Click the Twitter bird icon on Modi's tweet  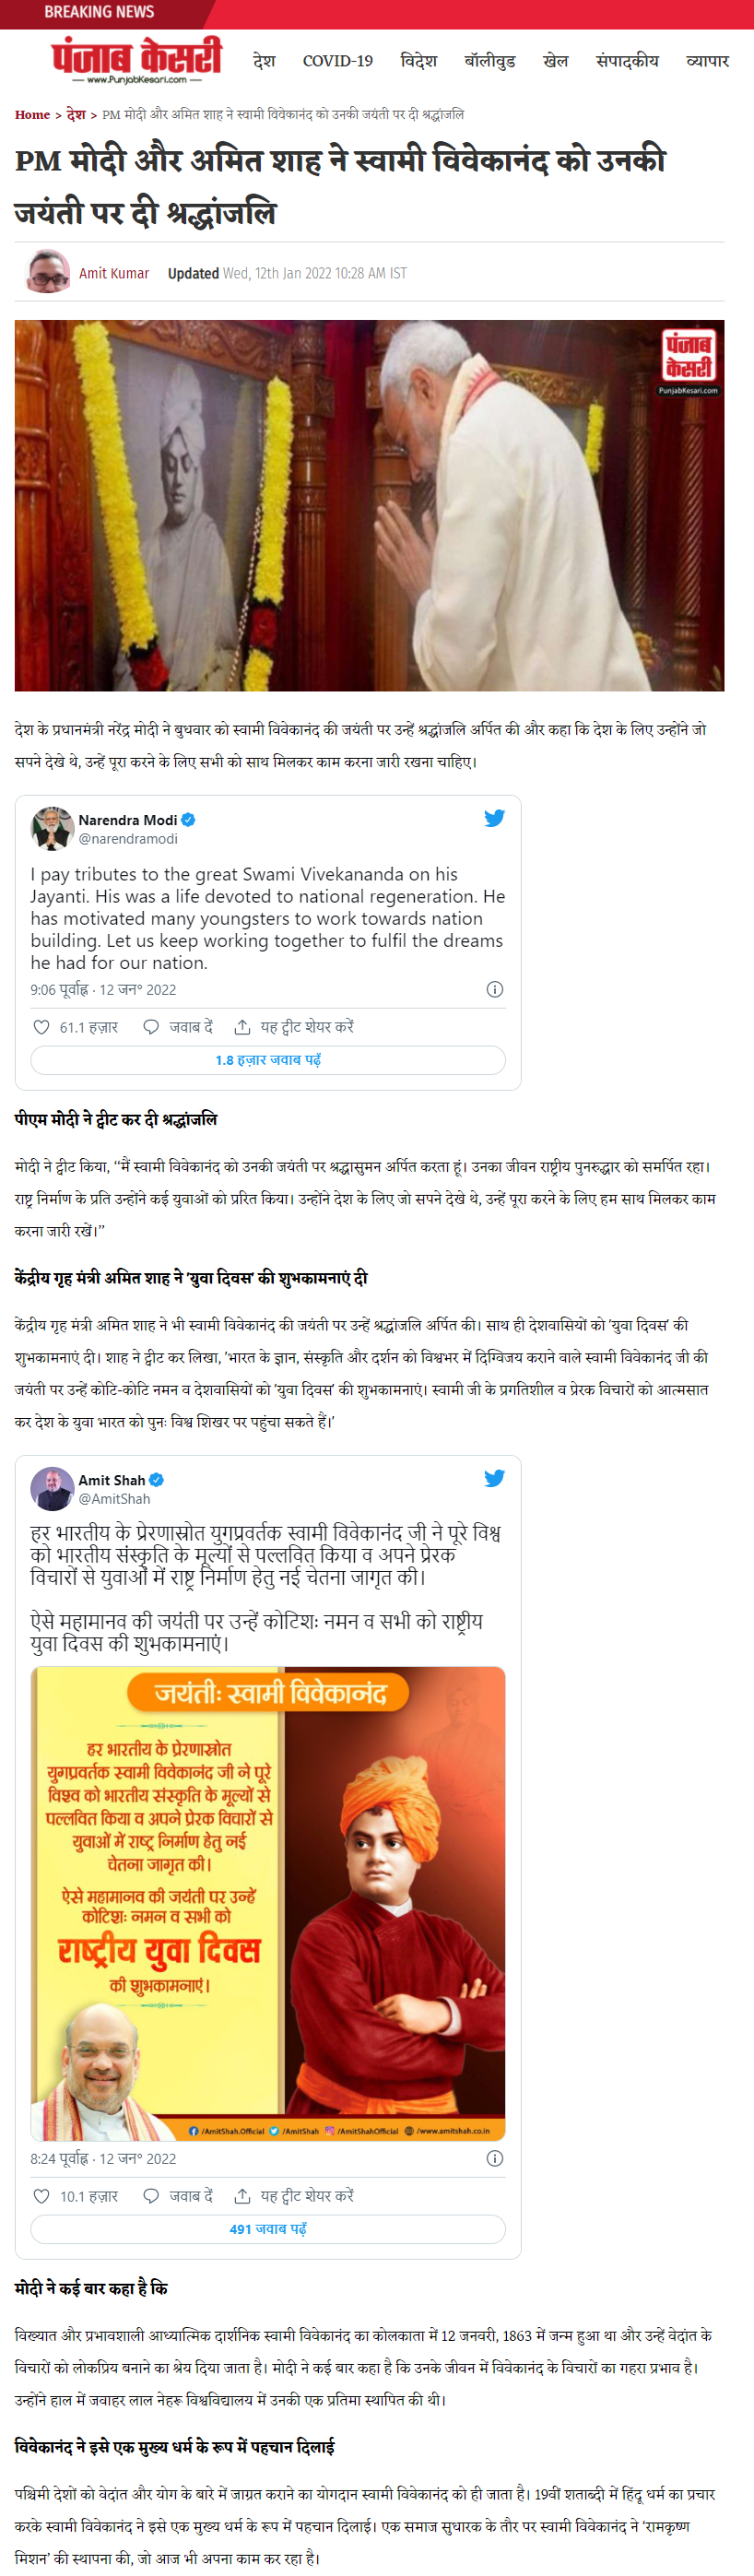[494, 818]
